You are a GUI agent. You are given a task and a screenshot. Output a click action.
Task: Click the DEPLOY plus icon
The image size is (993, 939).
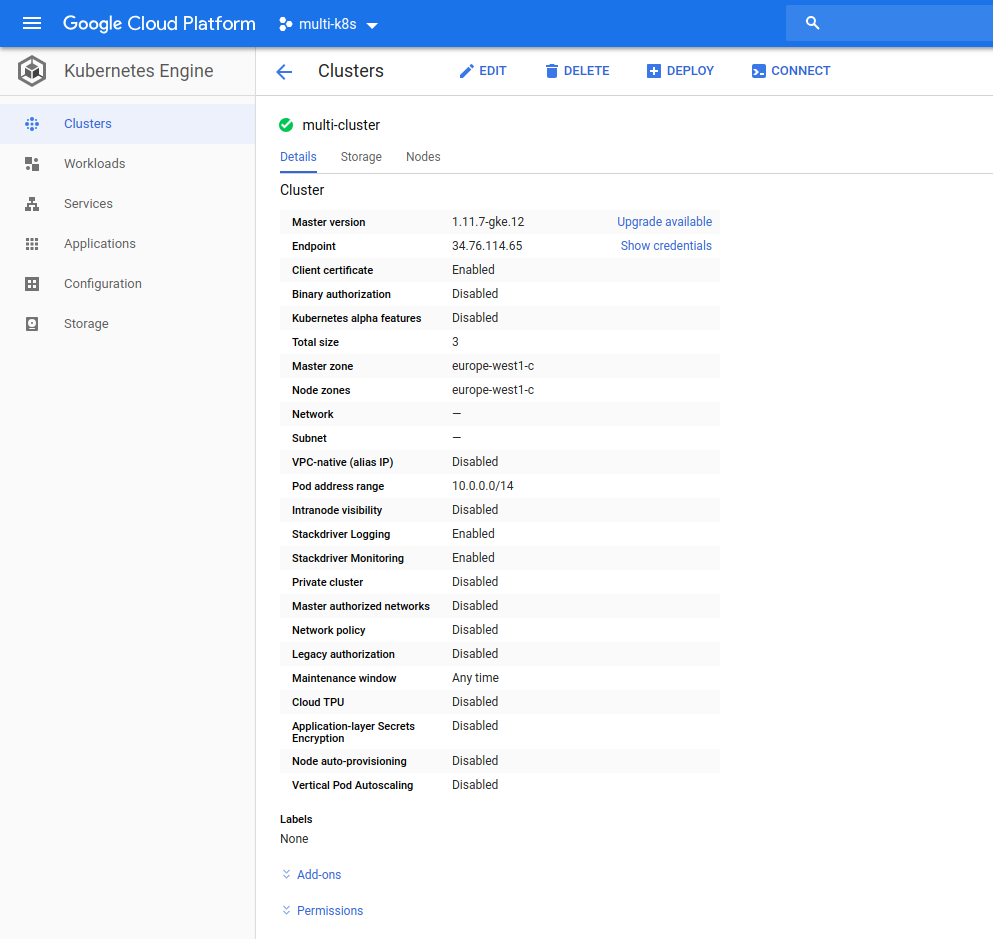(x=654, y=71)
